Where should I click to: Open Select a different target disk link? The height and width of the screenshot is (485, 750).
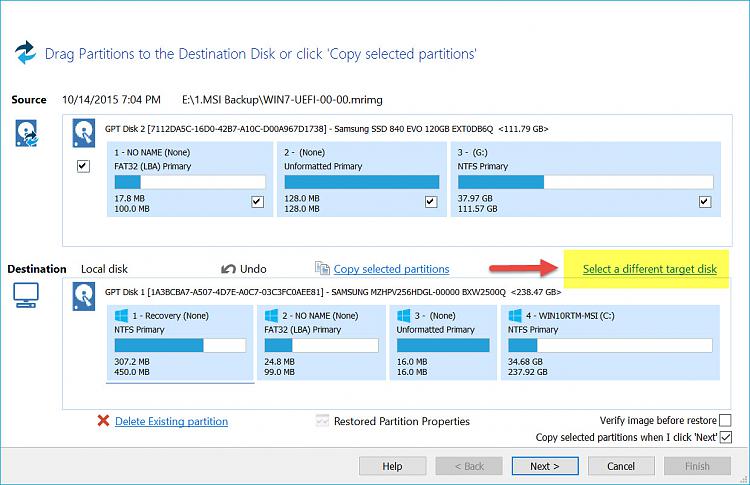click(x=649, y=269)
